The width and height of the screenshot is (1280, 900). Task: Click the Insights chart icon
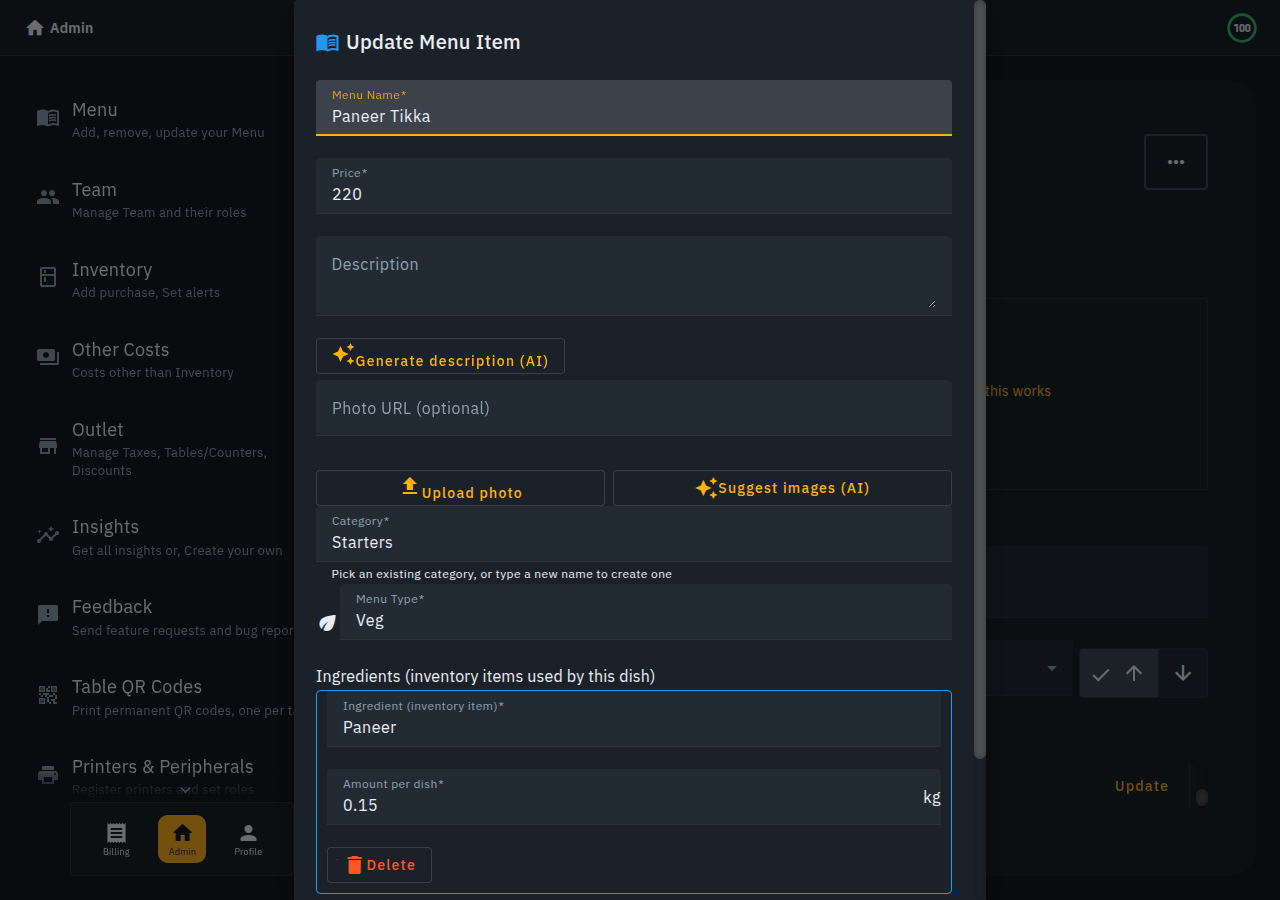tap(48, 535)
